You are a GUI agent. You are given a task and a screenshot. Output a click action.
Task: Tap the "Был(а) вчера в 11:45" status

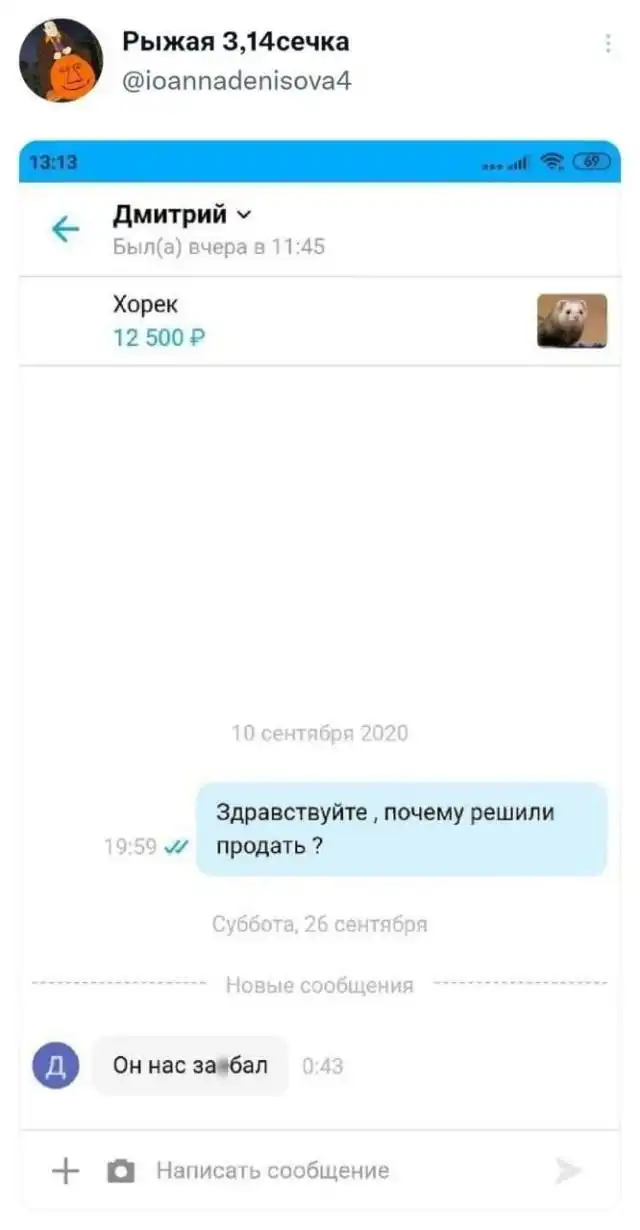pos(219,246)
